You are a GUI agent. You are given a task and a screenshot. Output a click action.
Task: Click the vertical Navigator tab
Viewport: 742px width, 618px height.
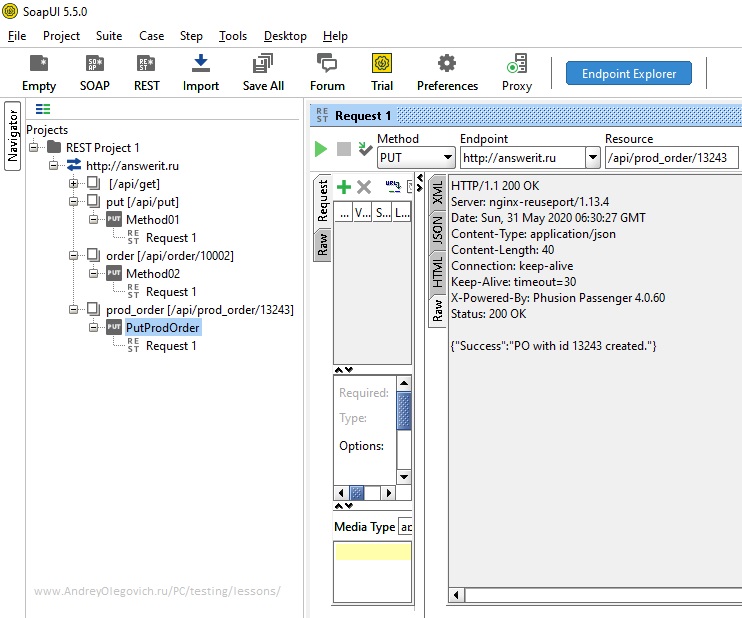coord(13,136)
